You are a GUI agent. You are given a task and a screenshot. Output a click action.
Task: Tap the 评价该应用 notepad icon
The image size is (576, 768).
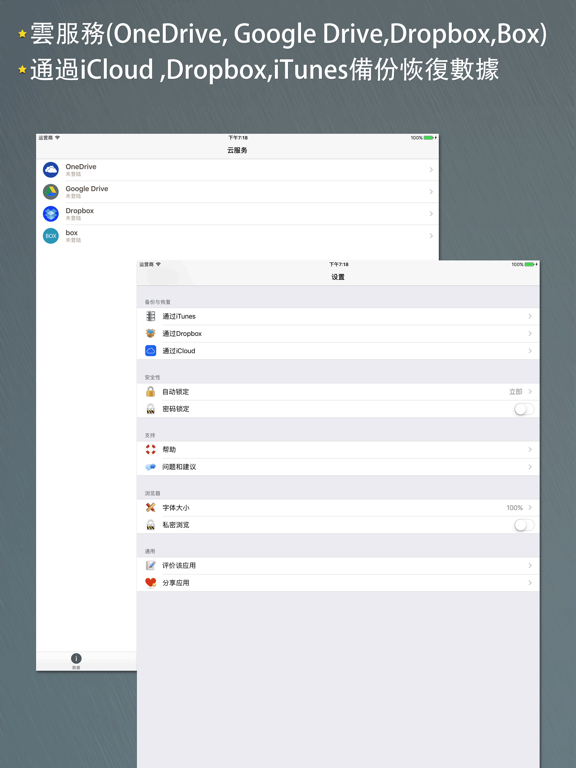pos(151,565)
